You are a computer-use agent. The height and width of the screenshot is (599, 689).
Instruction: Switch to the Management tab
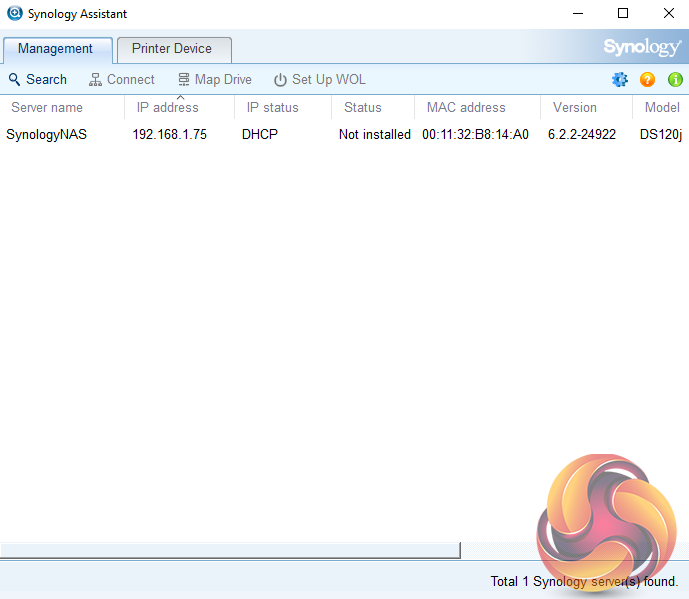(x=58, y=49)
